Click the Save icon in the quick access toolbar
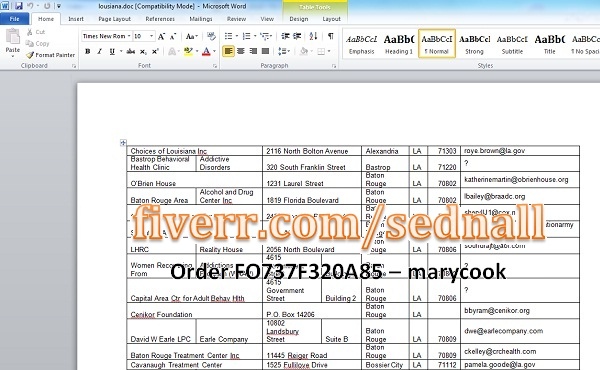Image resolution: width=600 pixels, height=370 pixels. [18, 6]
